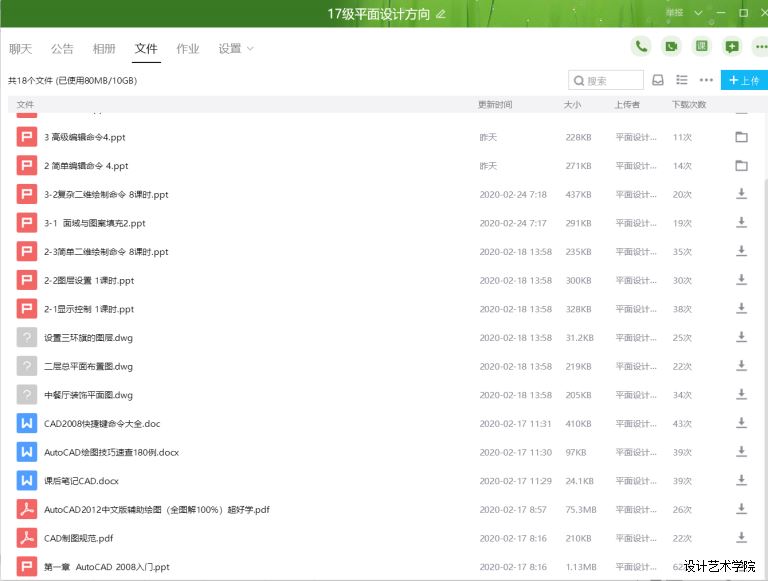The image size is (768, 581).
Task: Download CAD制图规范.pdf
Action: coord(741,538)
